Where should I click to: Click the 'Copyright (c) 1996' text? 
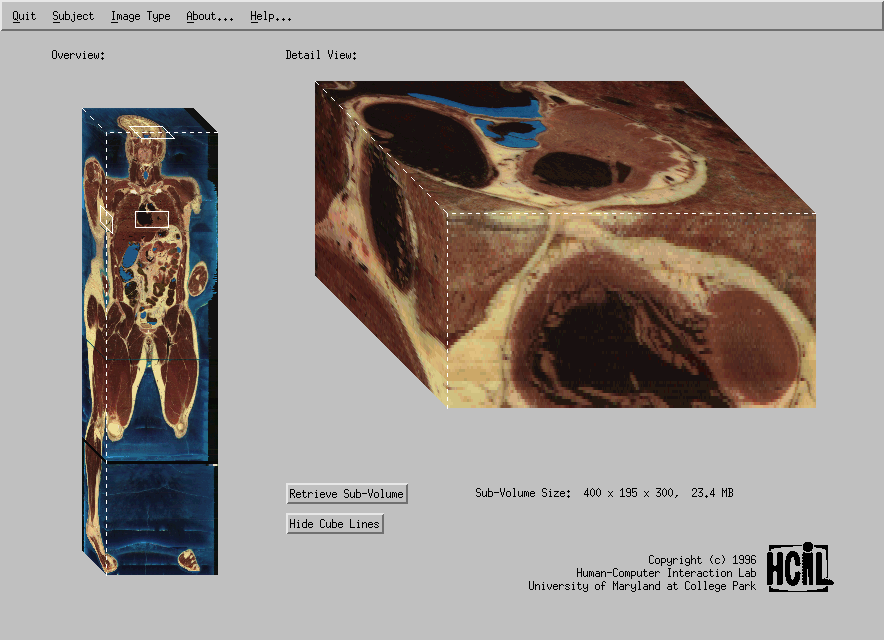(702, 560)
